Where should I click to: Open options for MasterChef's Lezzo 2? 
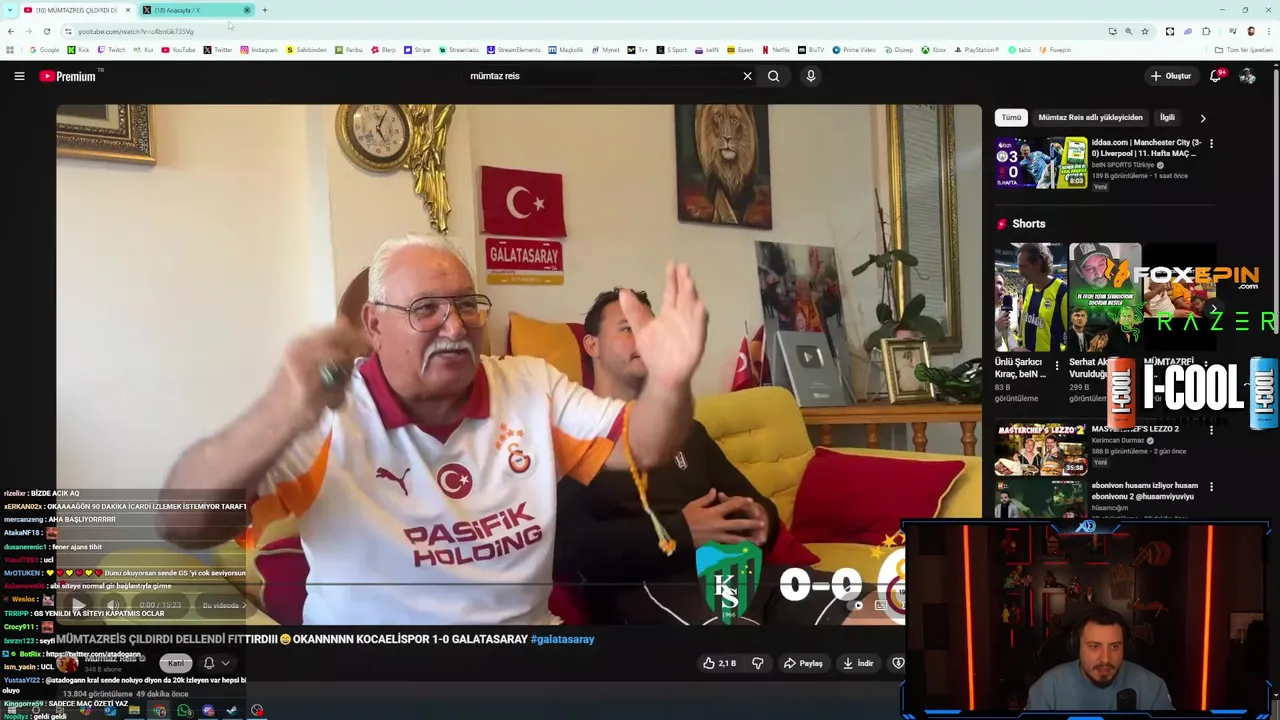[x=1211, y=430]
